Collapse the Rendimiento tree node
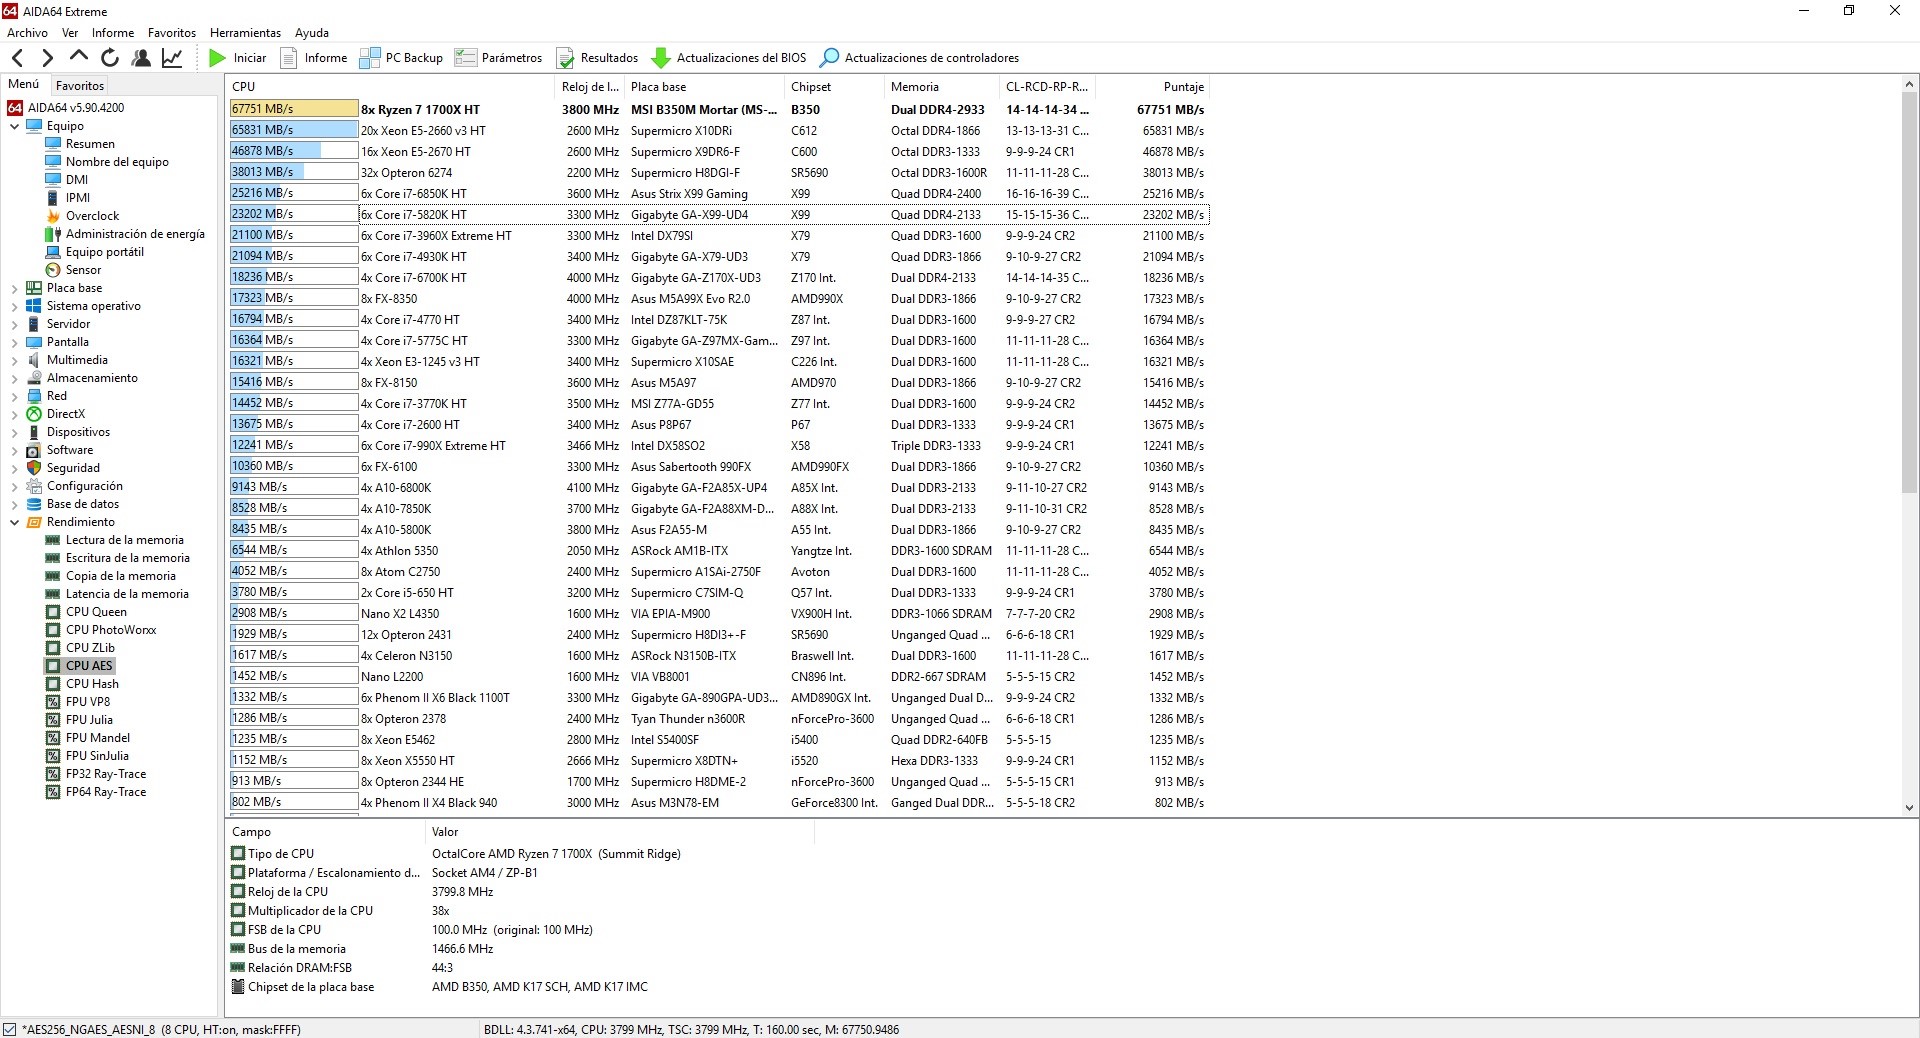The width and height of the screenshot is (1920, 1038). (x=14, y=522)
